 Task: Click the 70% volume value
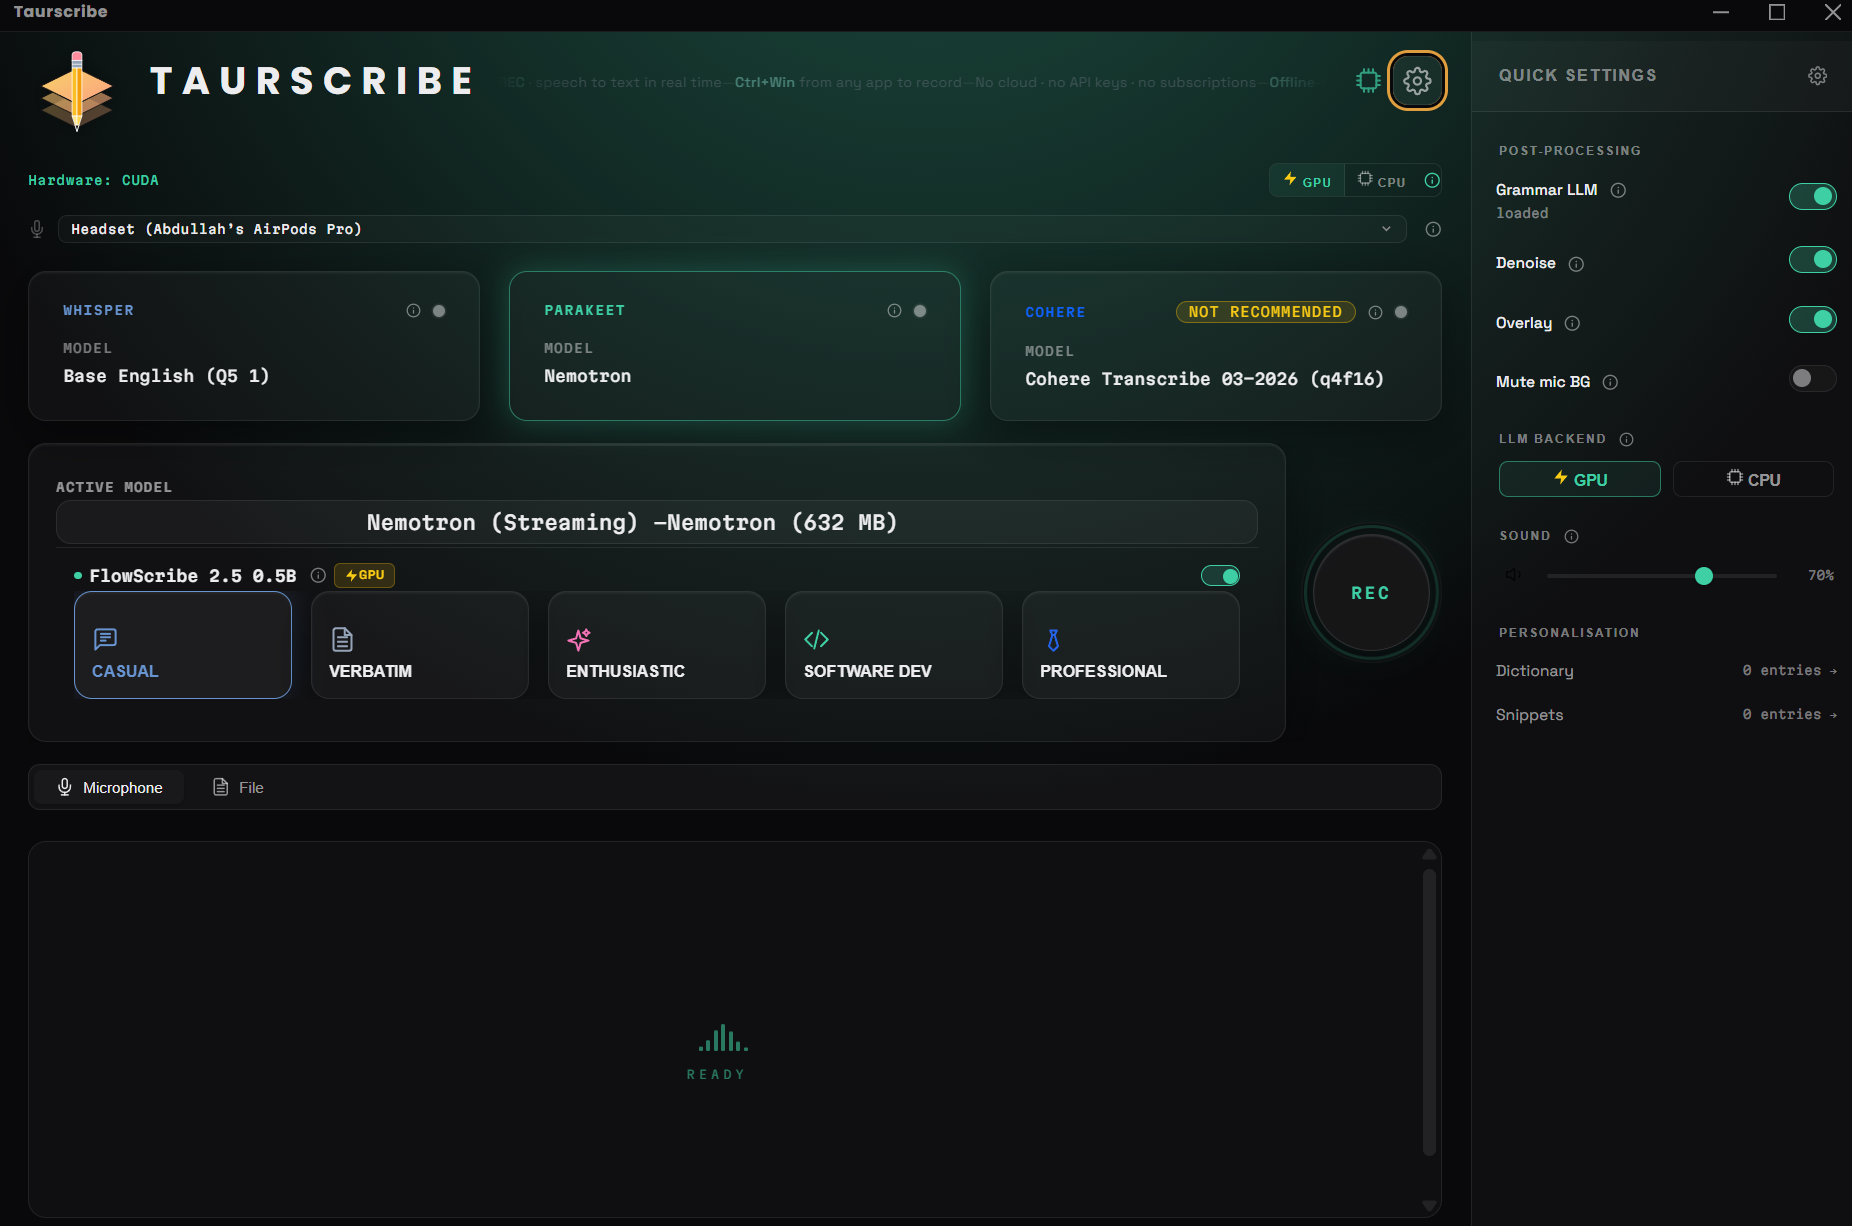1820,576
